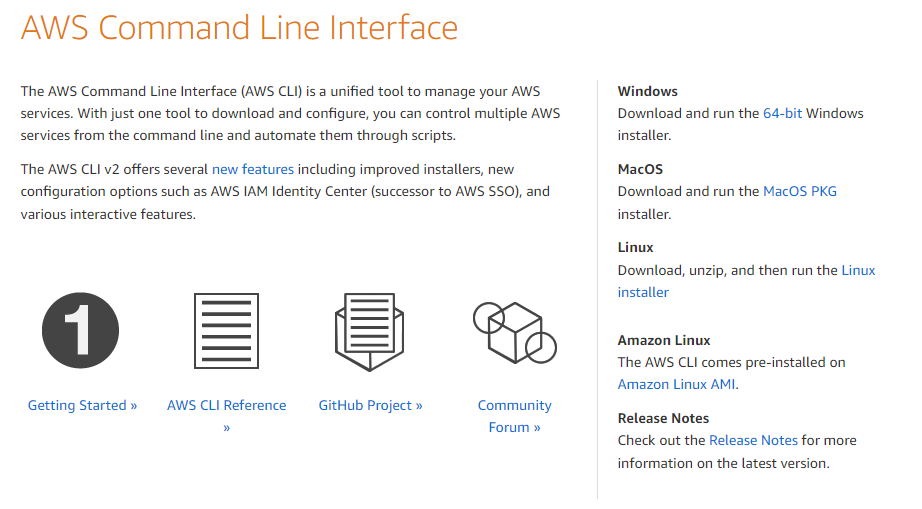Click the AWS CLI Reference document icon

(226, 330)
